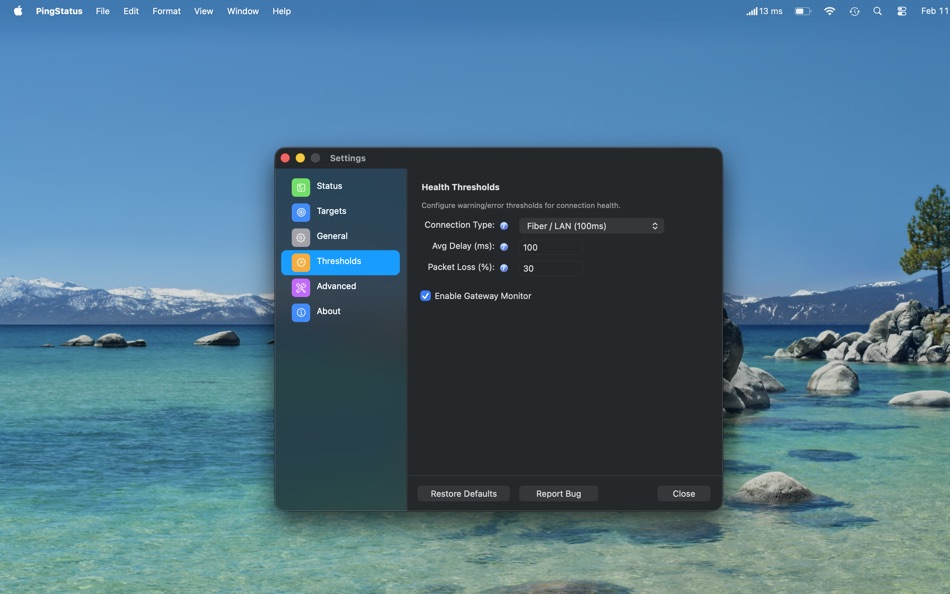Click the Packet Loss input field

click(552, 268)
